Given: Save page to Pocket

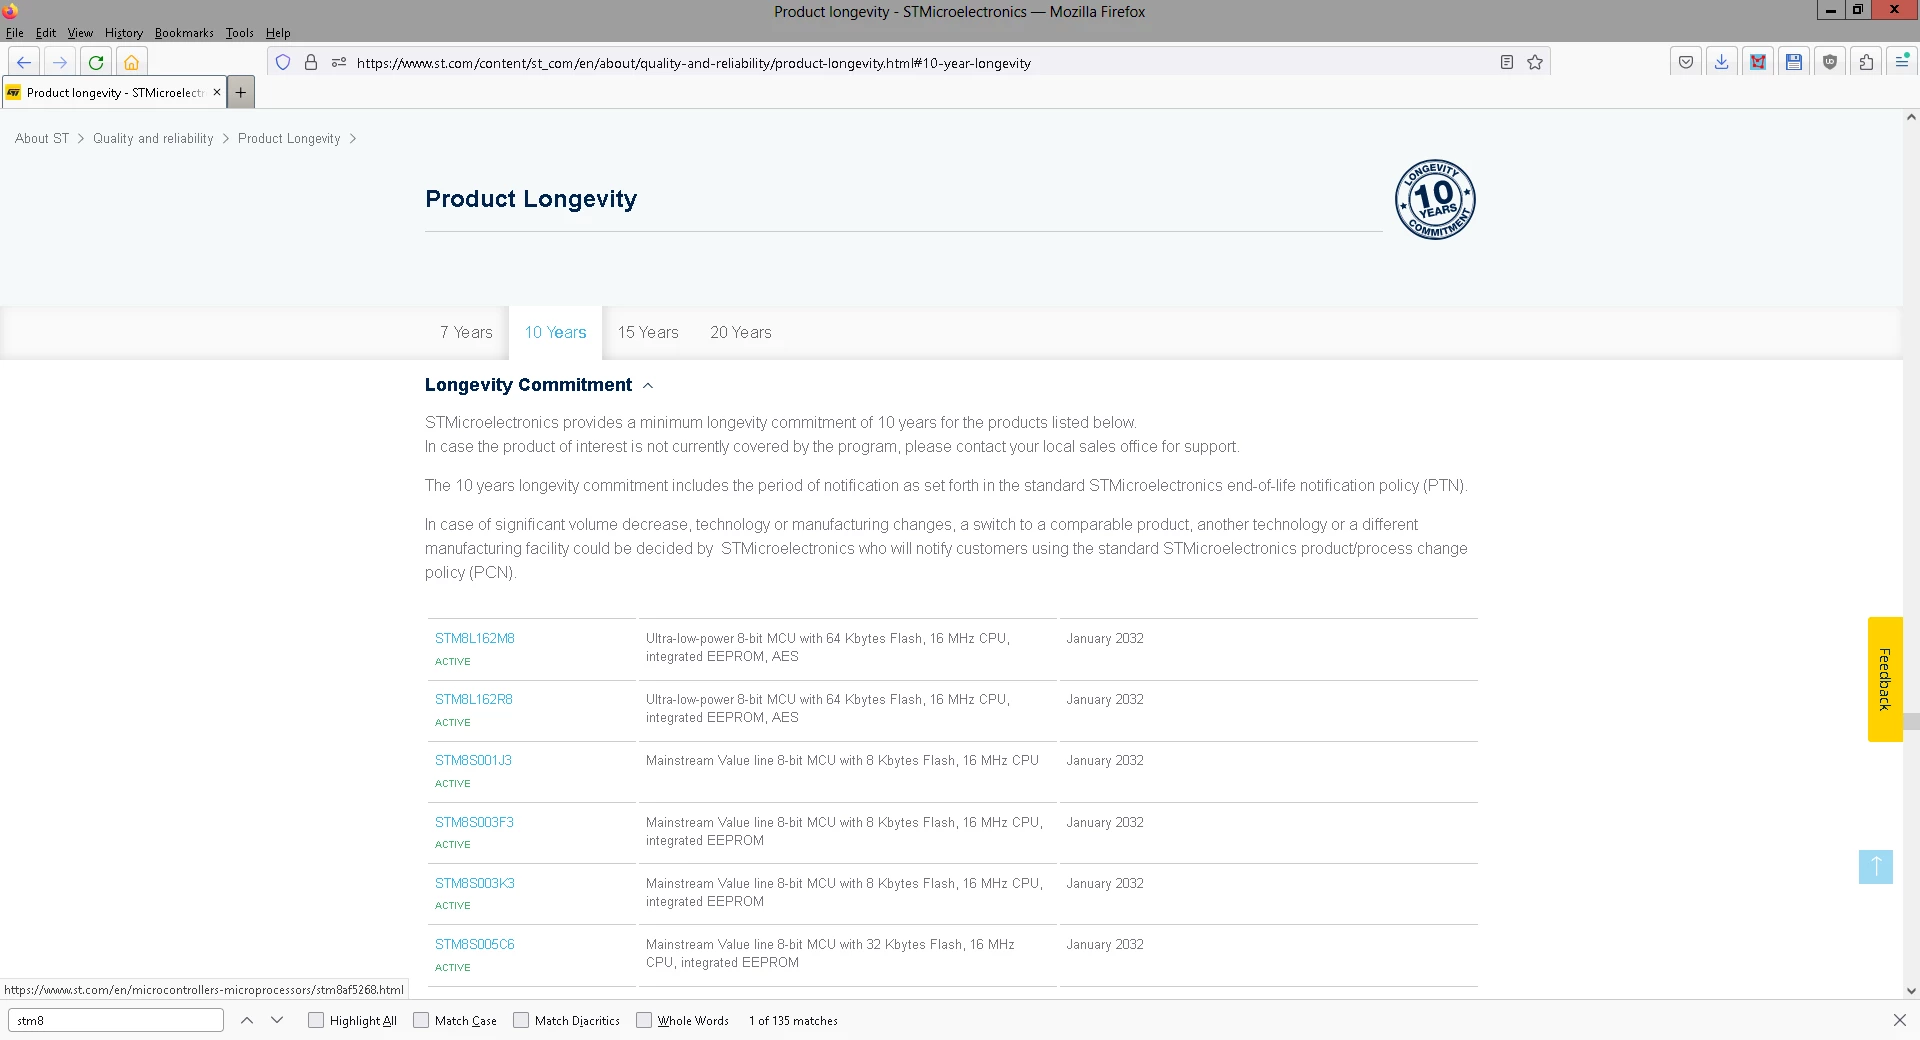Looking at the screenshot, I should point(1686,62).
